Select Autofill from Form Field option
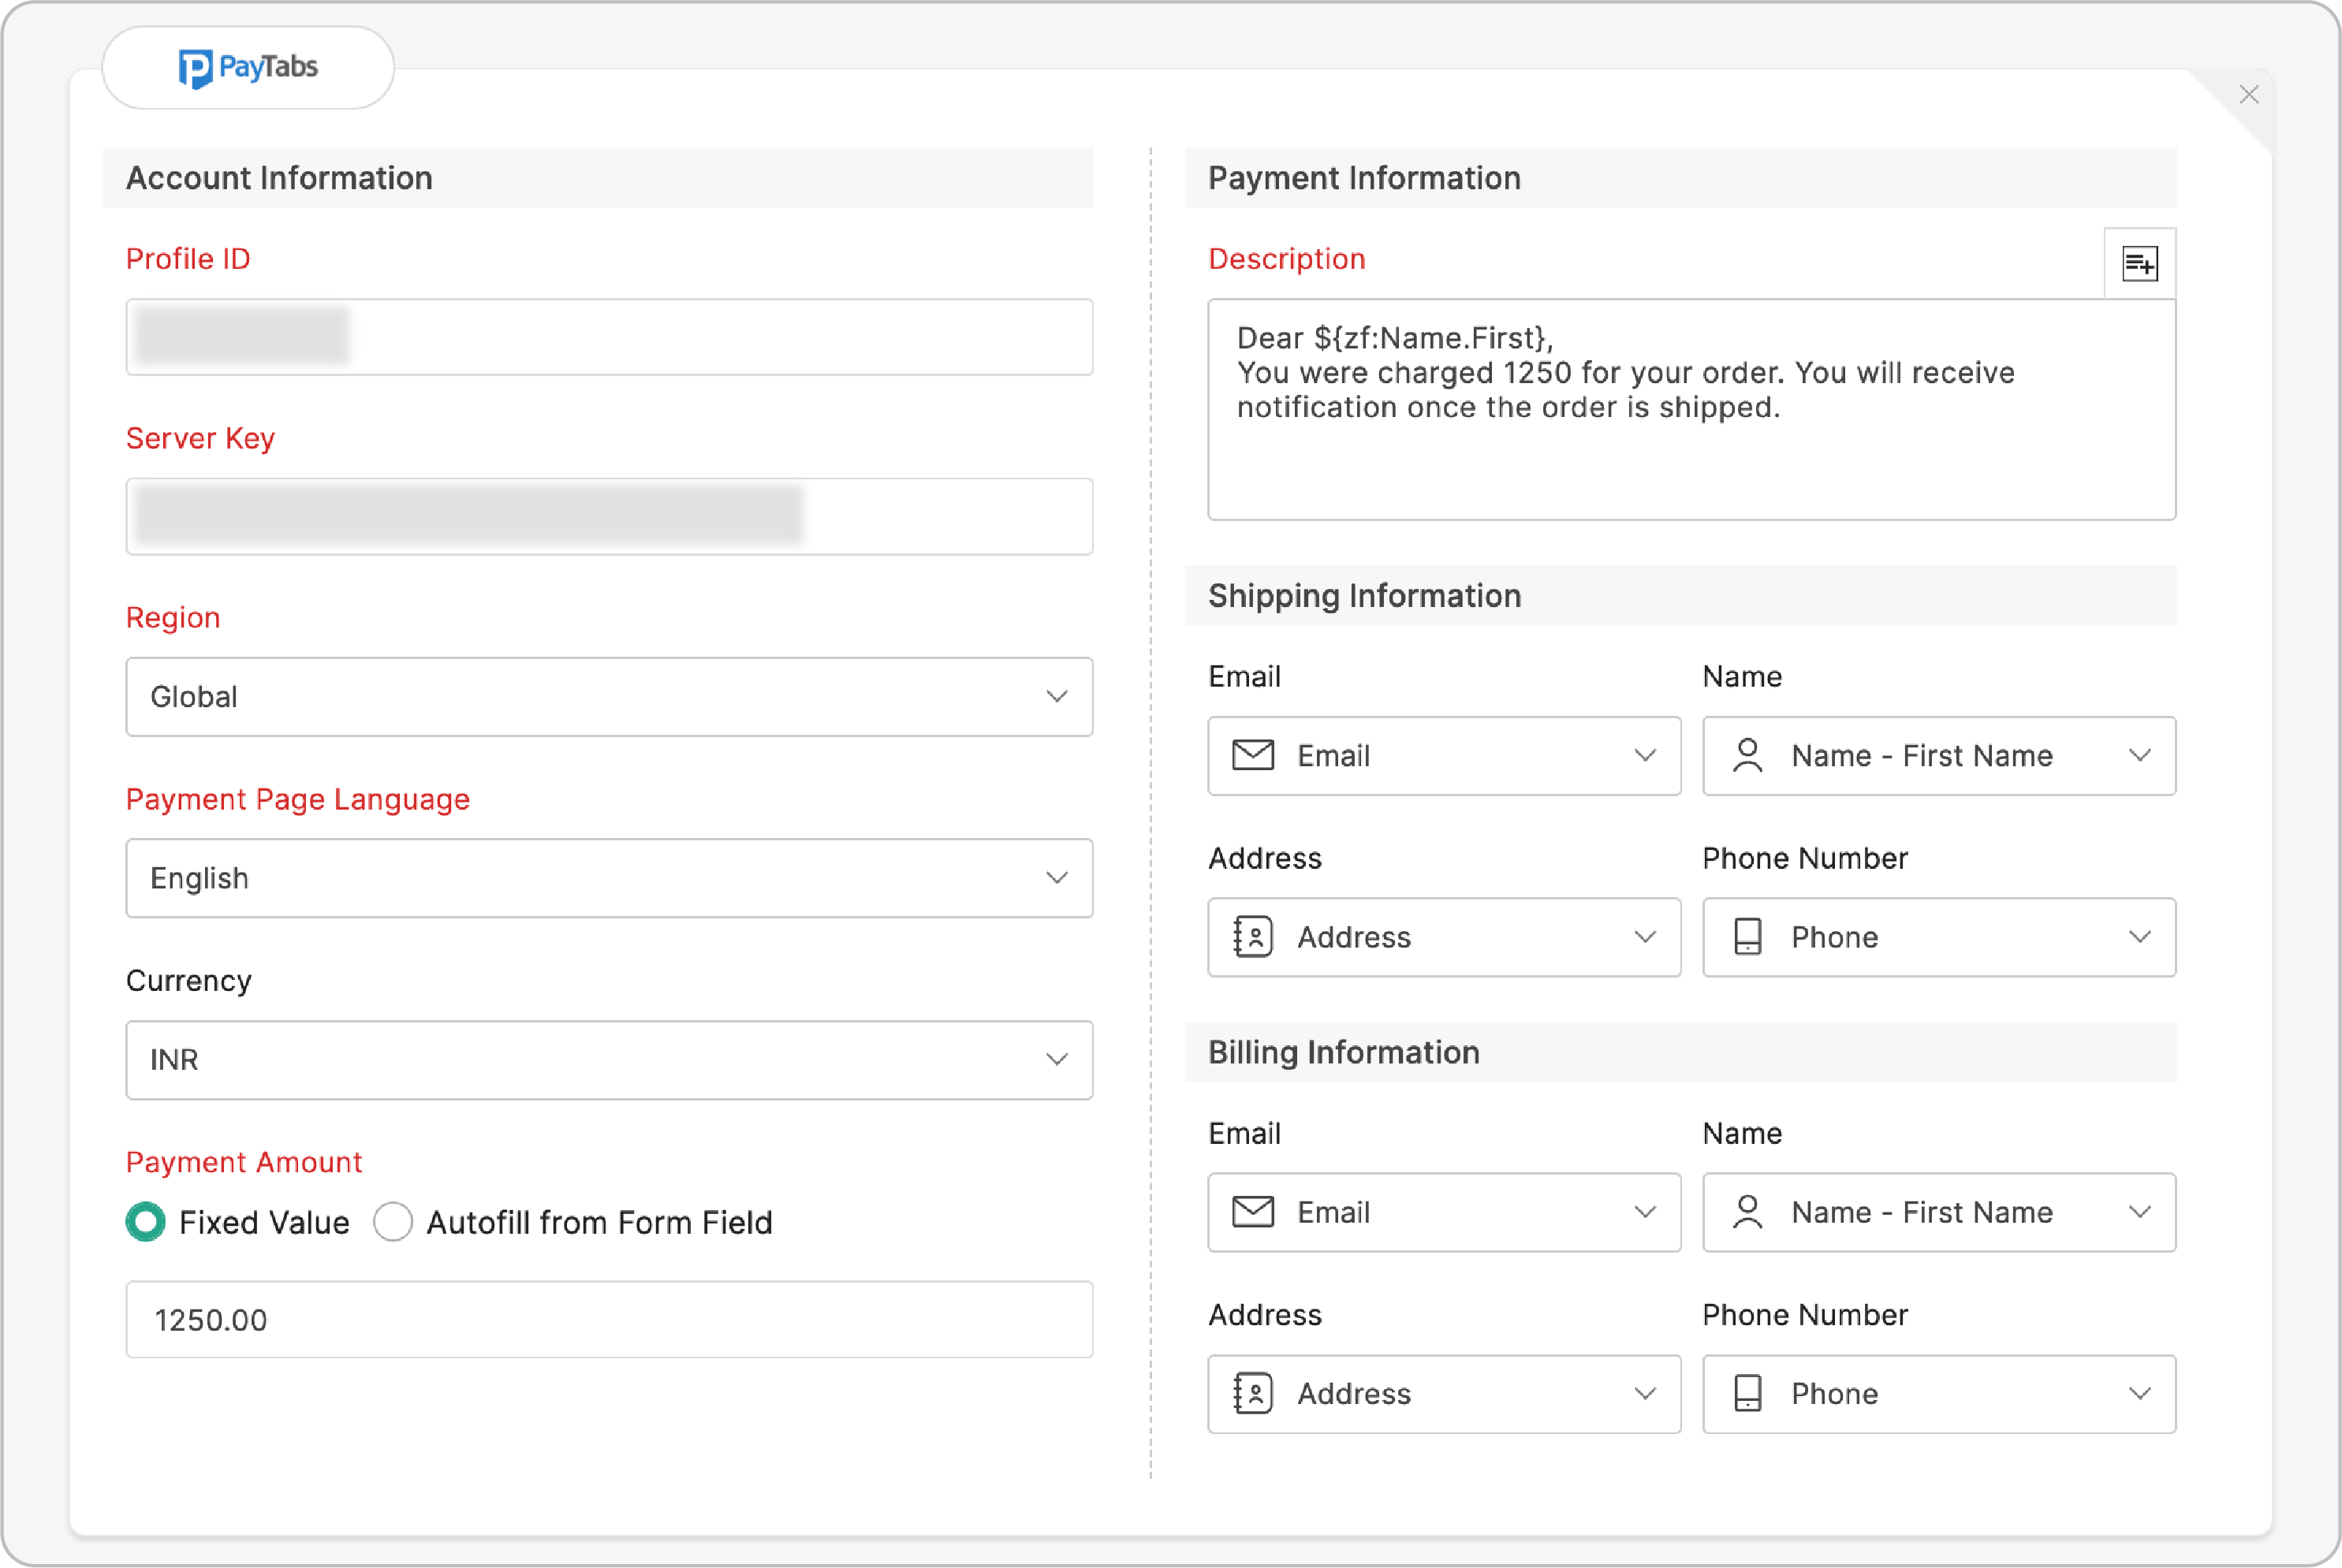2342x1568 pixels. 393,1221
